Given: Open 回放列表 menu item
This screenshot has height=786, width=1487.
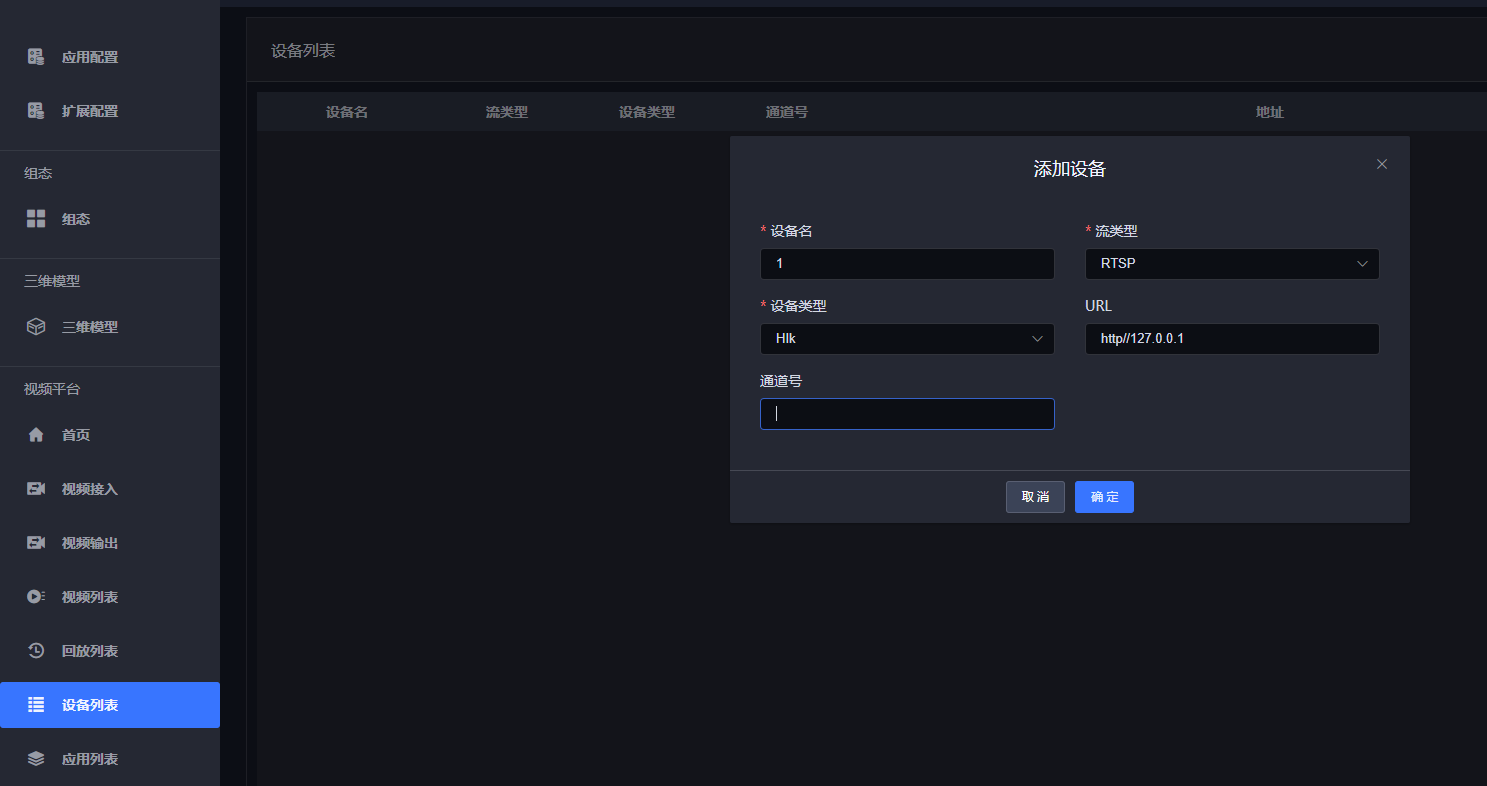Looking at the screenshot, I should pyautogui.click(x=110, y=651).
